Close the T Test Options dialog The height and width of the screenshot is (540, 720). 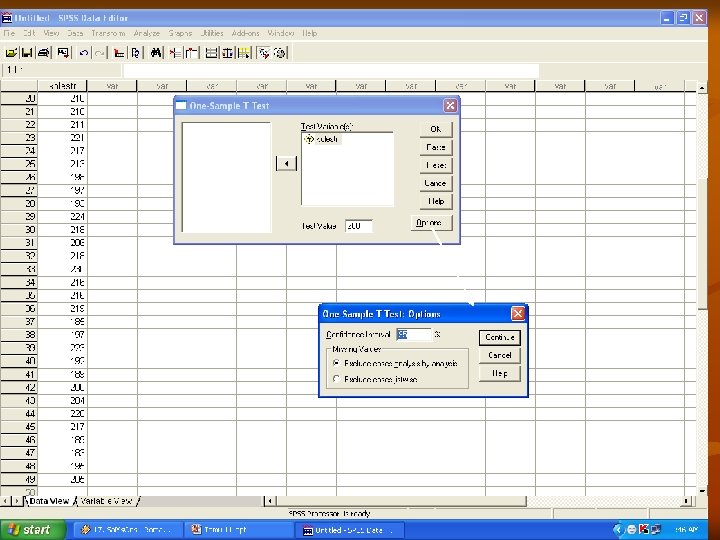pos(518,314)
